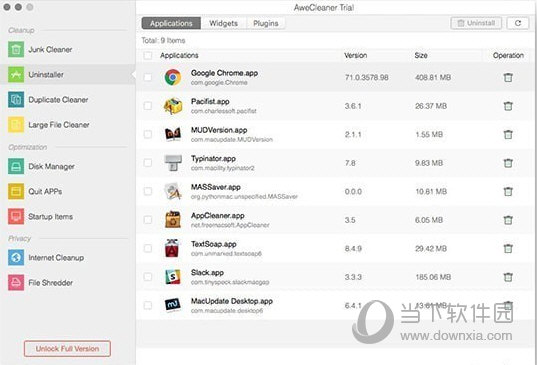
Task: Switch to the Widgets tab
Action: [223, 23]
